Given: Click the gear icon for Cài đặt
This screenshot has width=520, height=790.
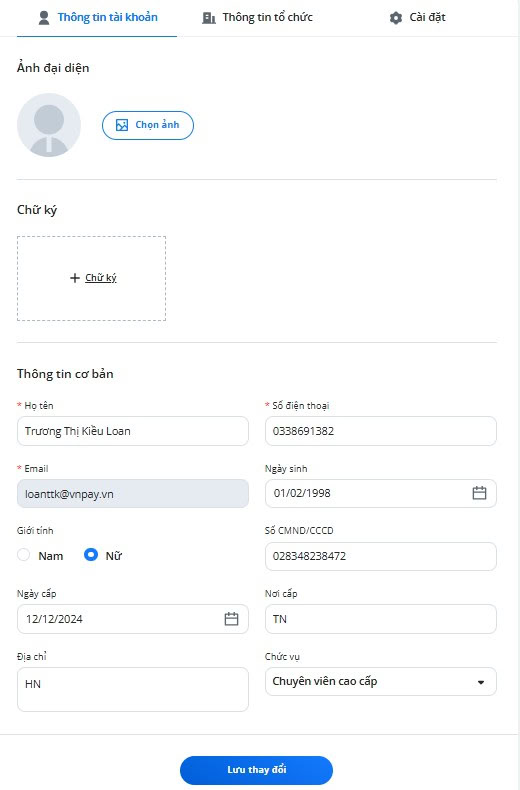Looking at the screenshot, I should coord(396,18).
